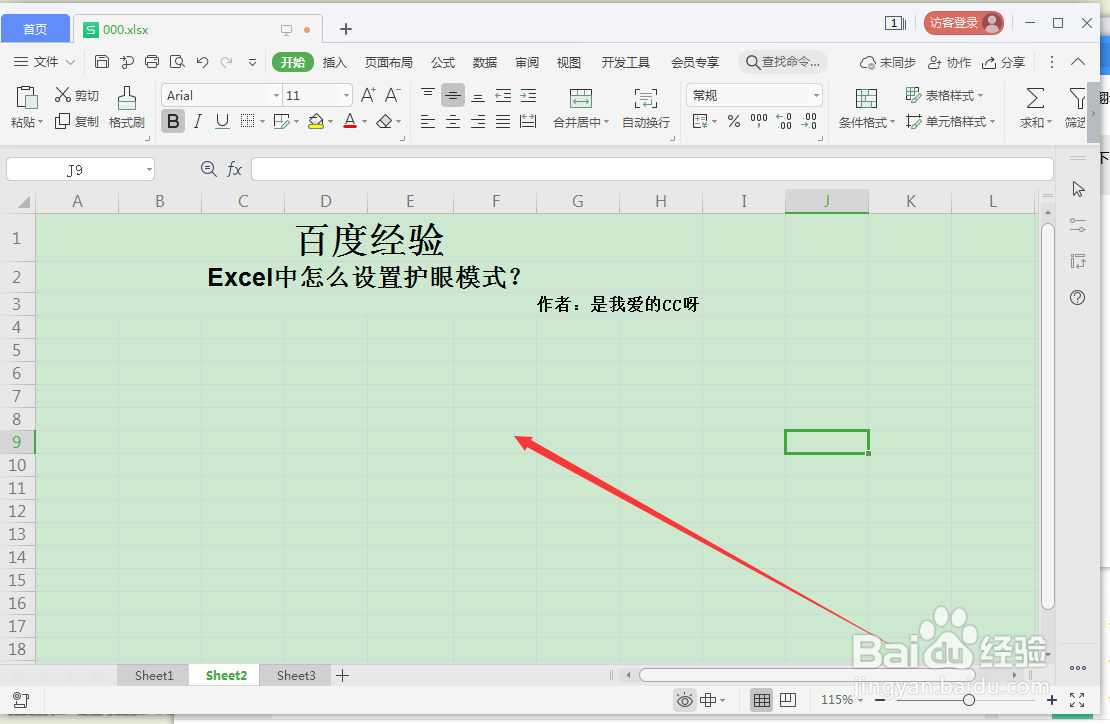Open 单元格样式 cell style dropdown
The height and width of the screenshot is (724, 1110).
click(951, 122)
